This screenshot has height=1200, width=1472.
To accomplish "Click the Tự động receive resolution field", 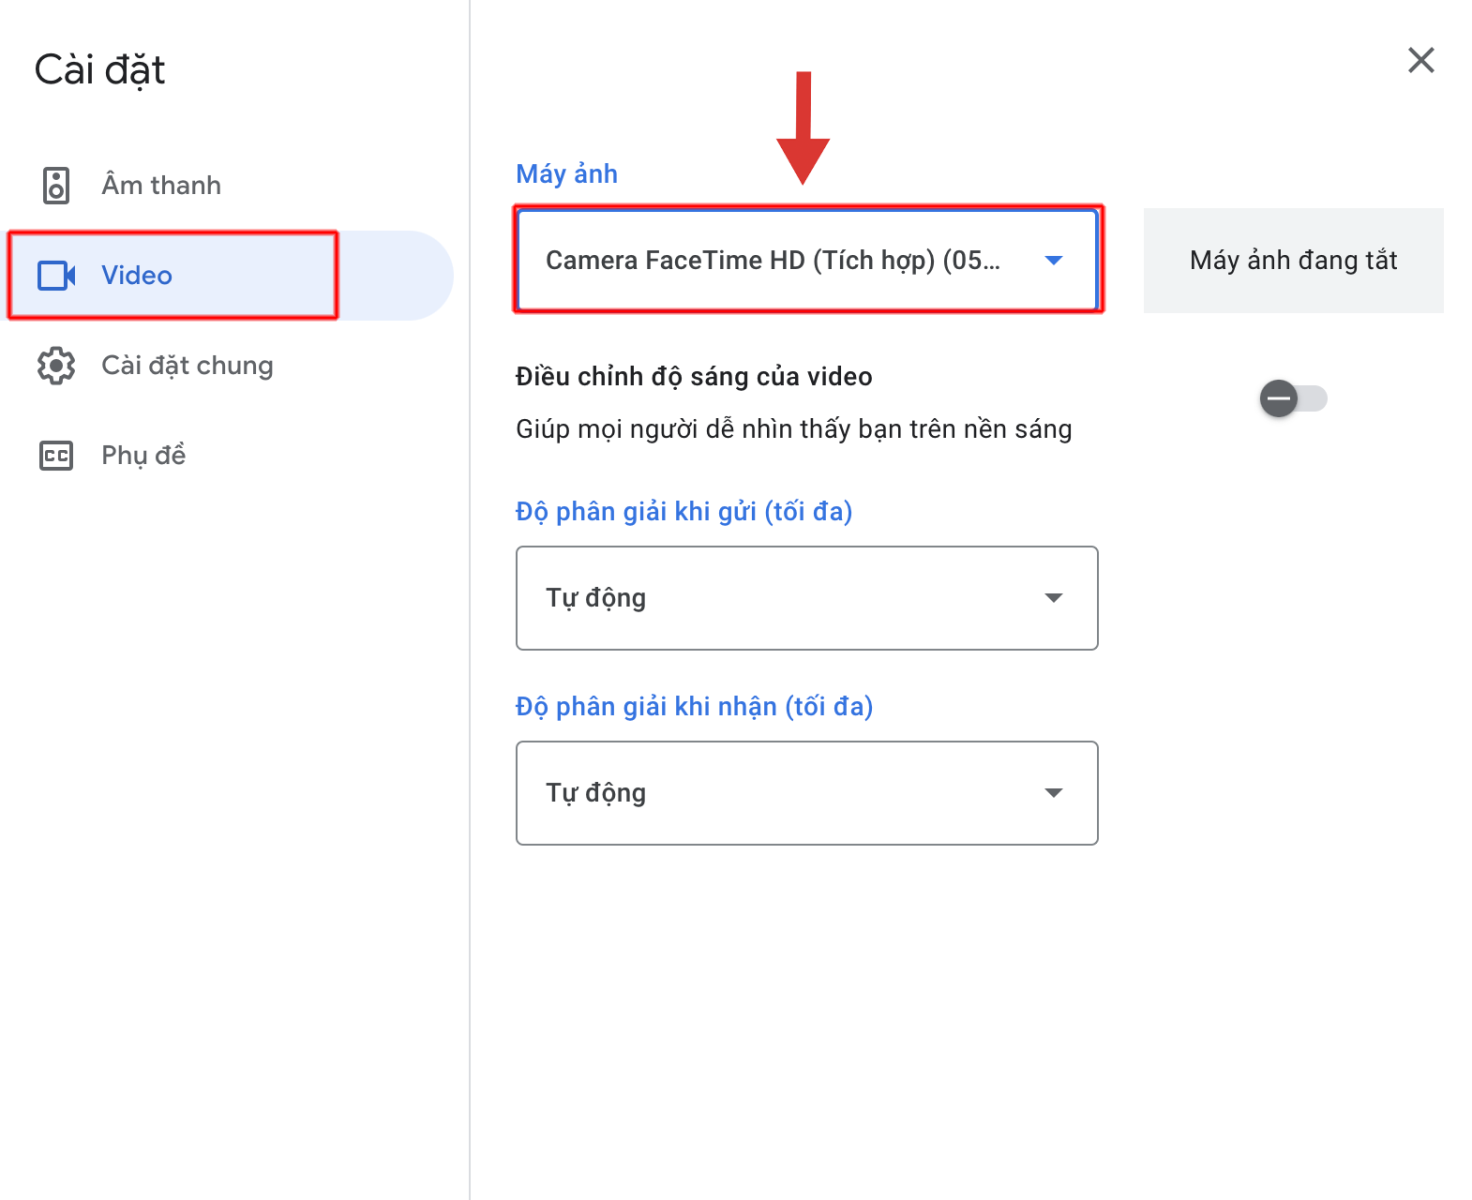I will tap(807, 793).
